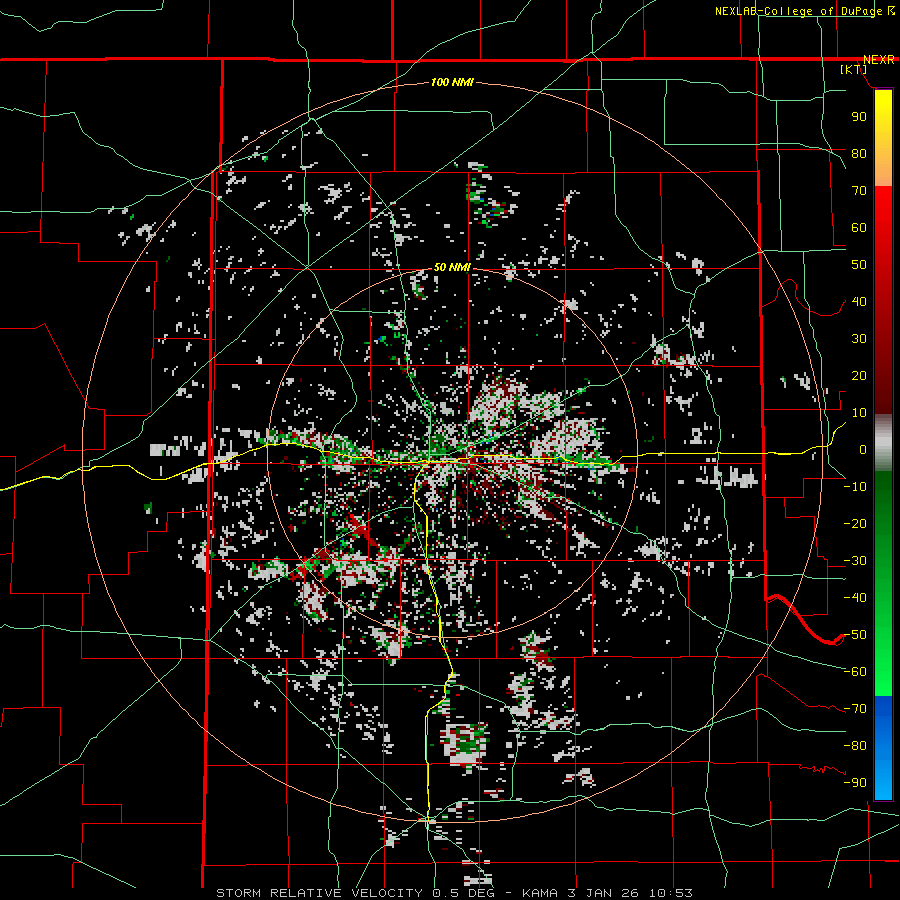Click the -60 value on the velocity scale

pos(855,672)
